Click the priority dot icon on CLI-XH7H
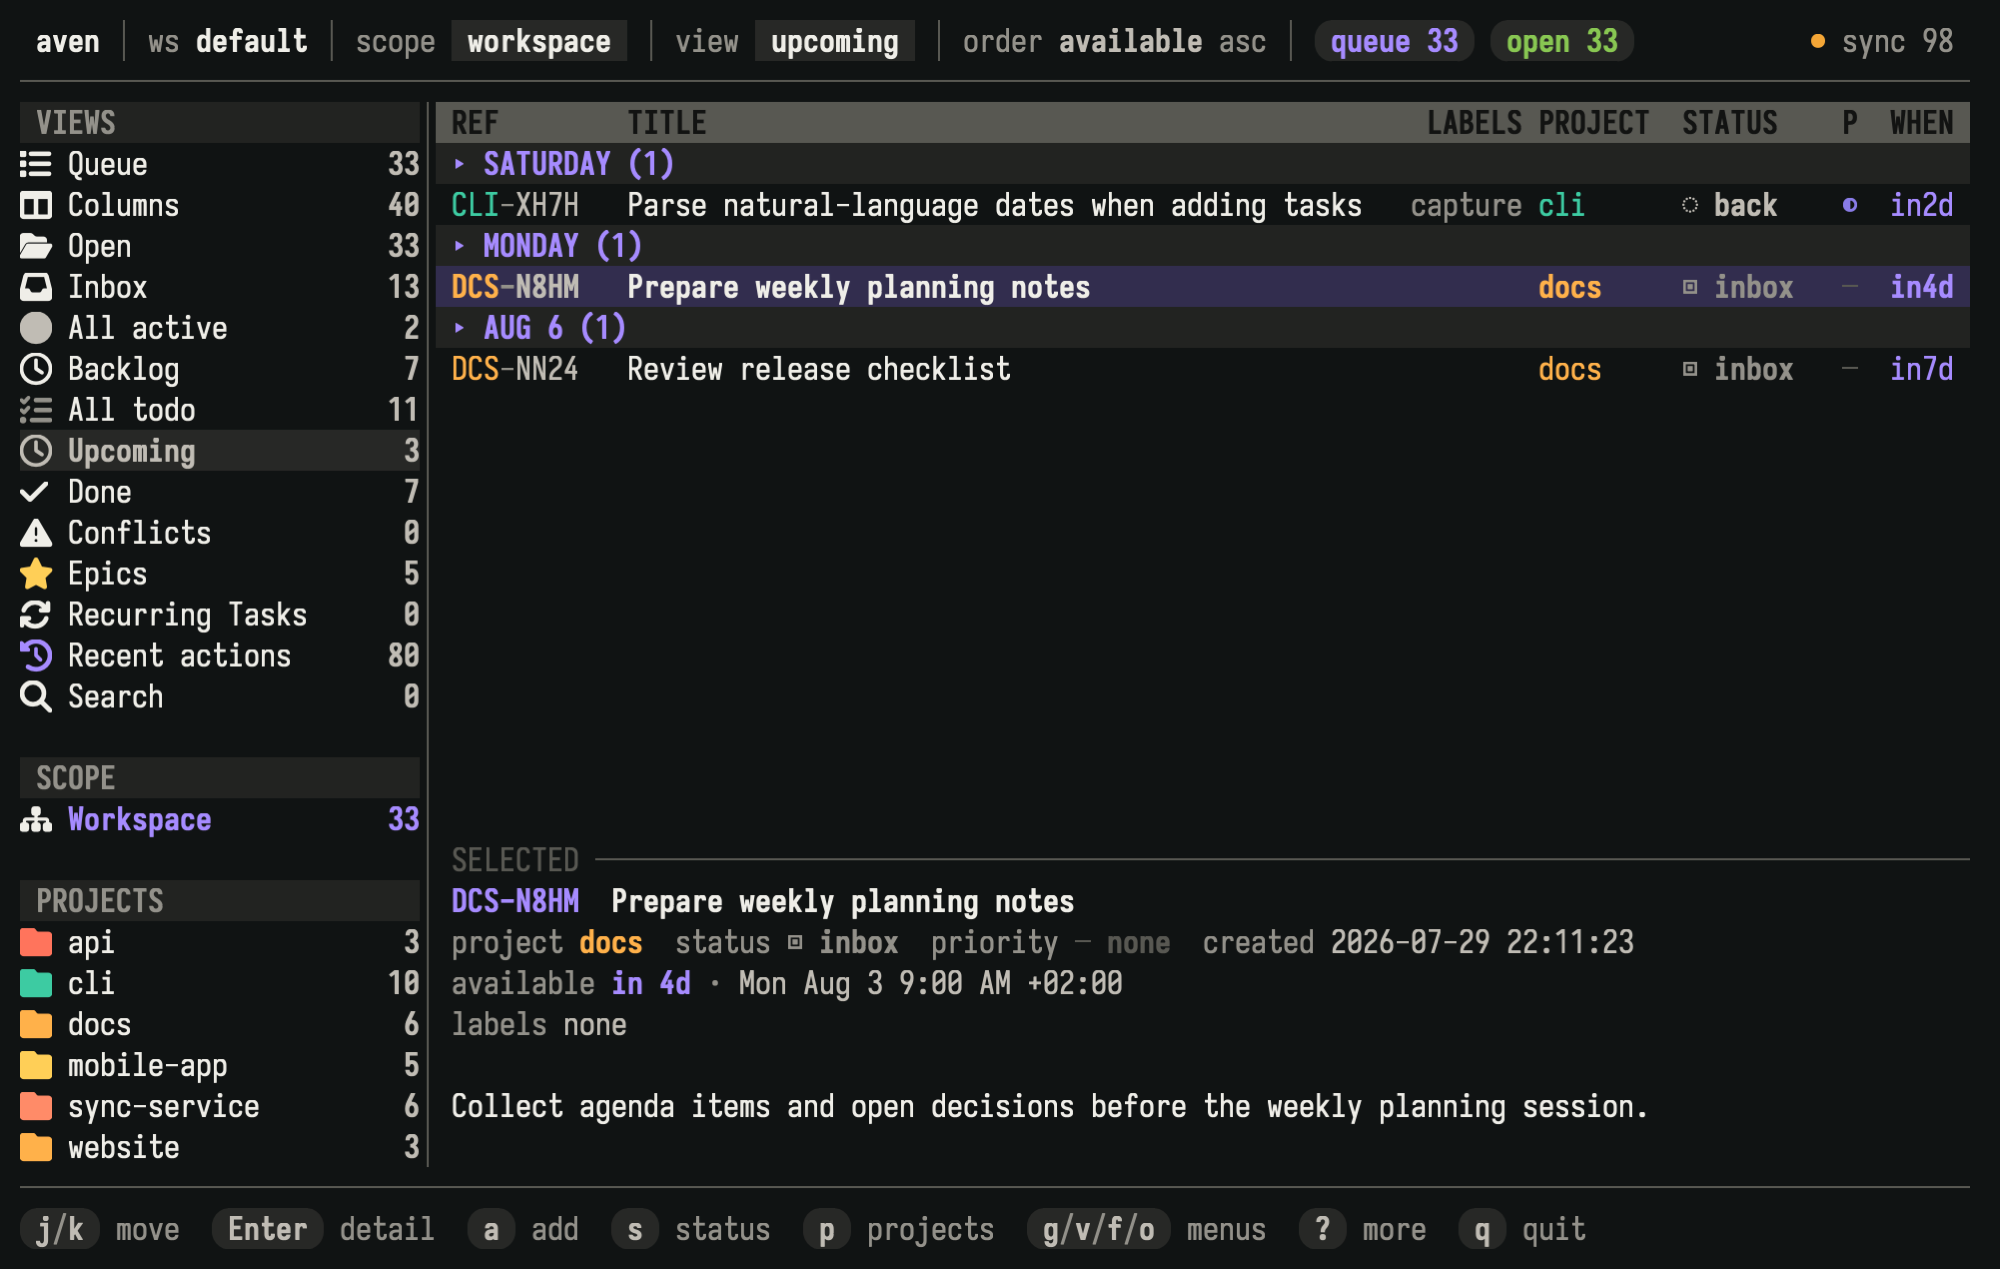 [1850, 205]
